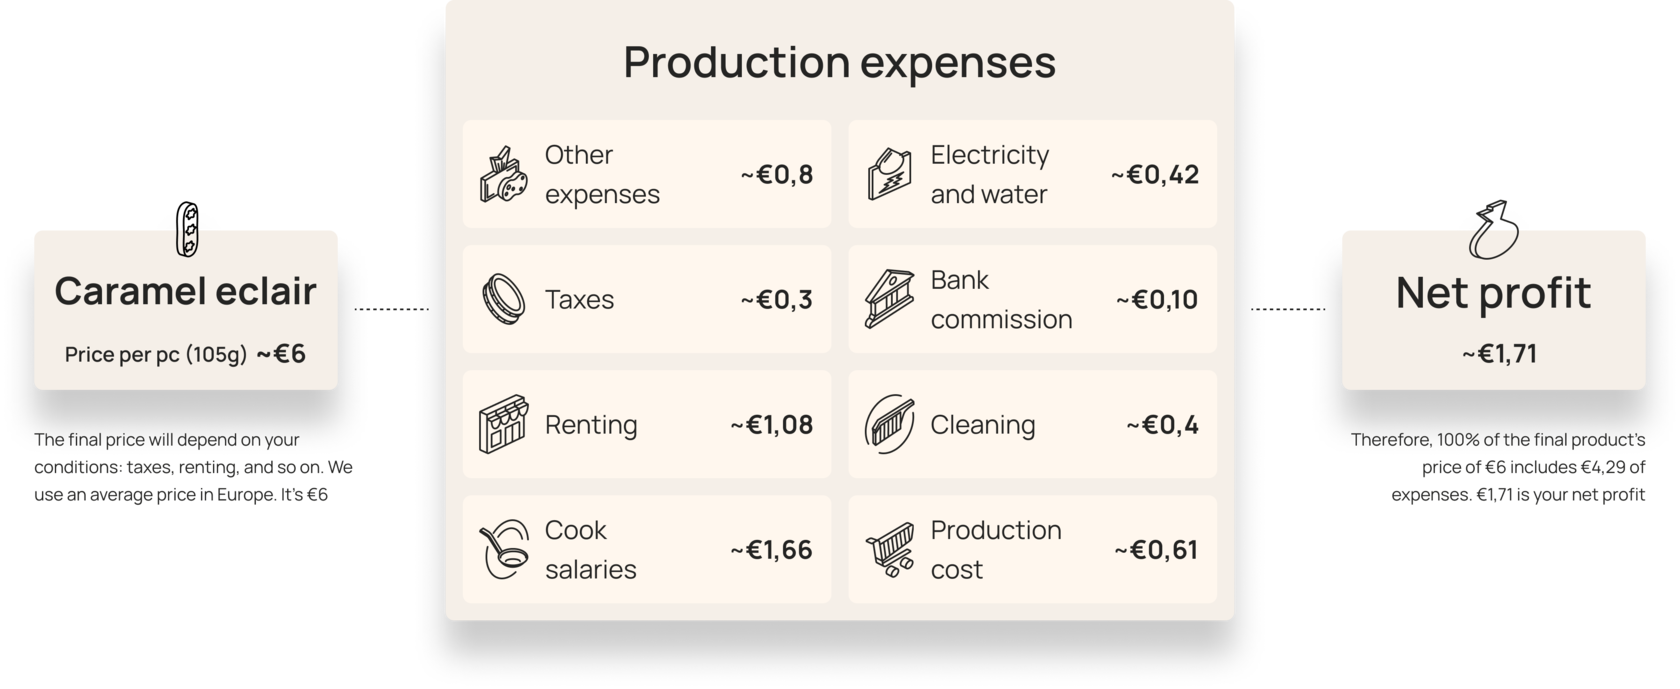1680x689 pixels.
Task: Click the Other expenses plug icon
Action: 503,175
